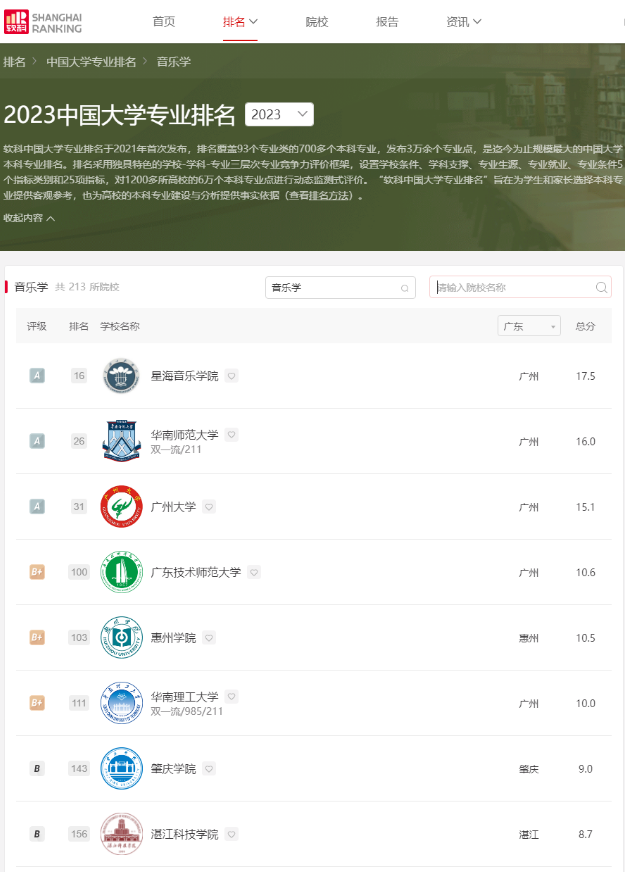Click the 惠州 city cell
The height and width of the screenshot is (872, 625).
click(529, 638)
